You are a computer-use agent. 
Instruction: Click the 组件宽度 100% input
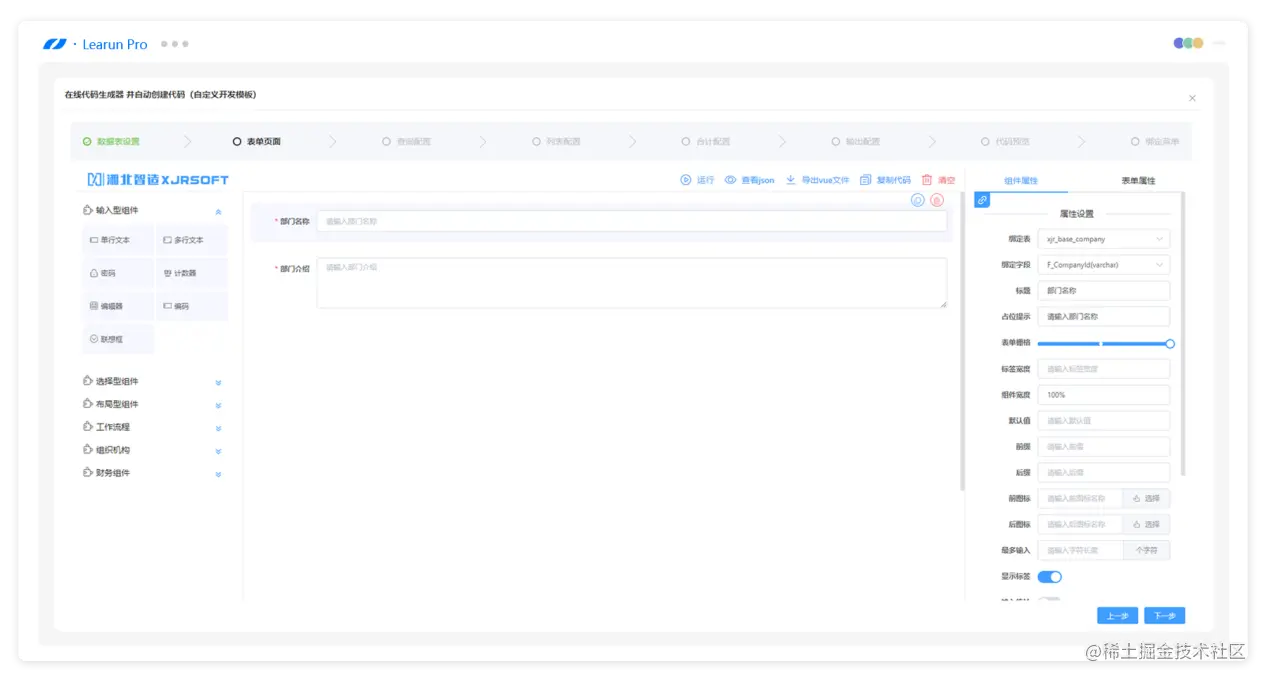coord(1103,395)
